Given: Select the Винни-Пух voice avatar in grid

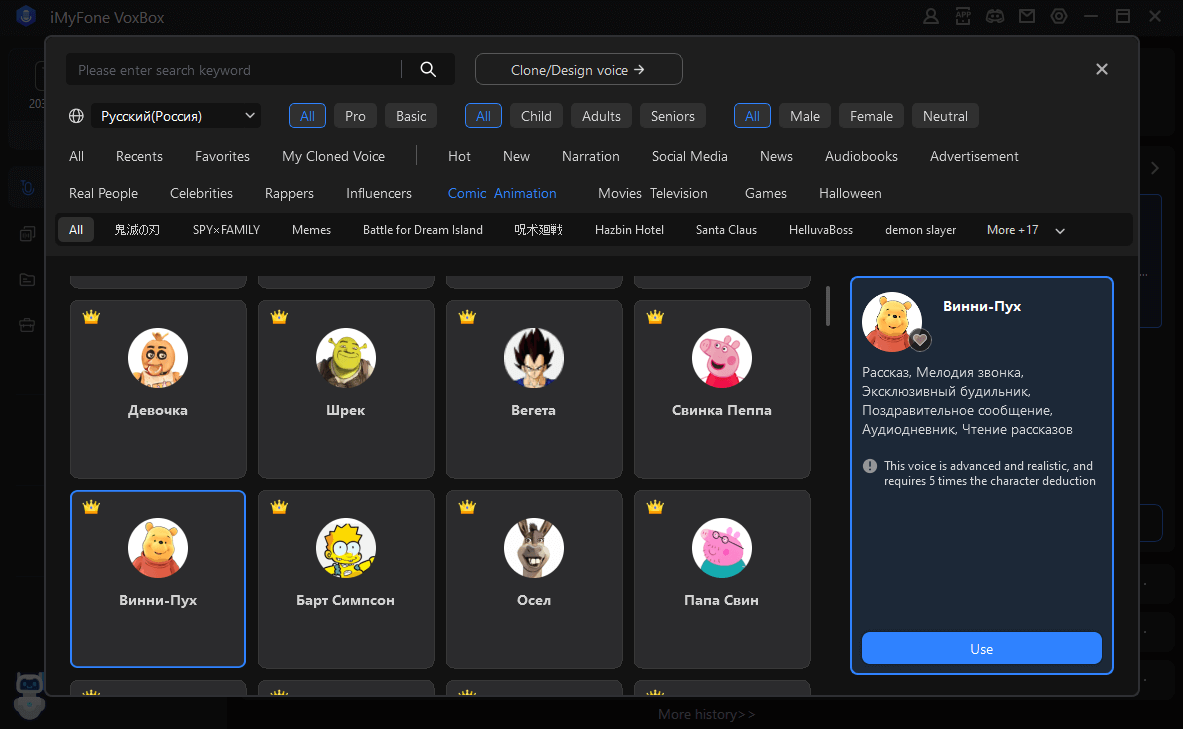Looking at the screenshot, I should click(158, 548).
